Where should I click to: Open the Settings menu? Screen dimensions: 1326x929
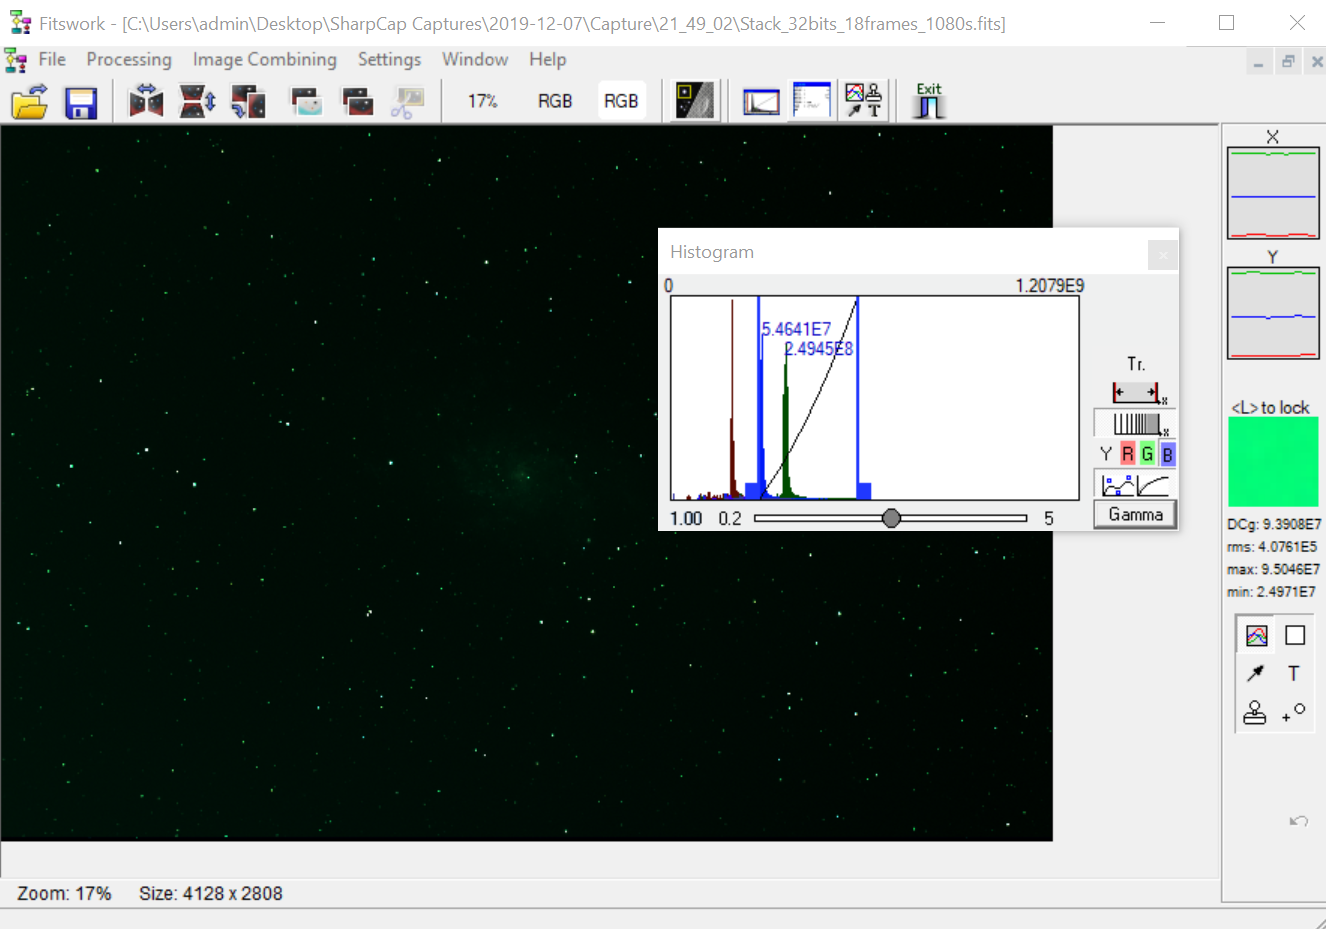coord(389,59)
